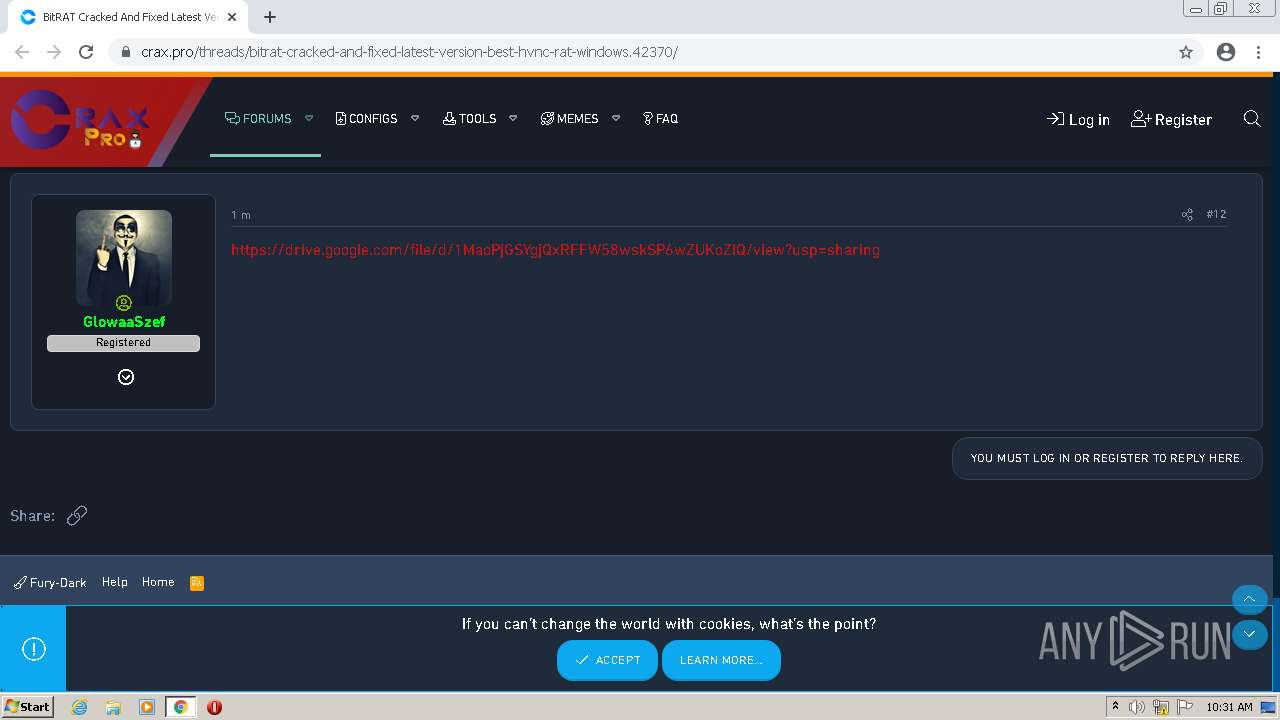
Task: Click Learn More about cookies
Action: 721,660
